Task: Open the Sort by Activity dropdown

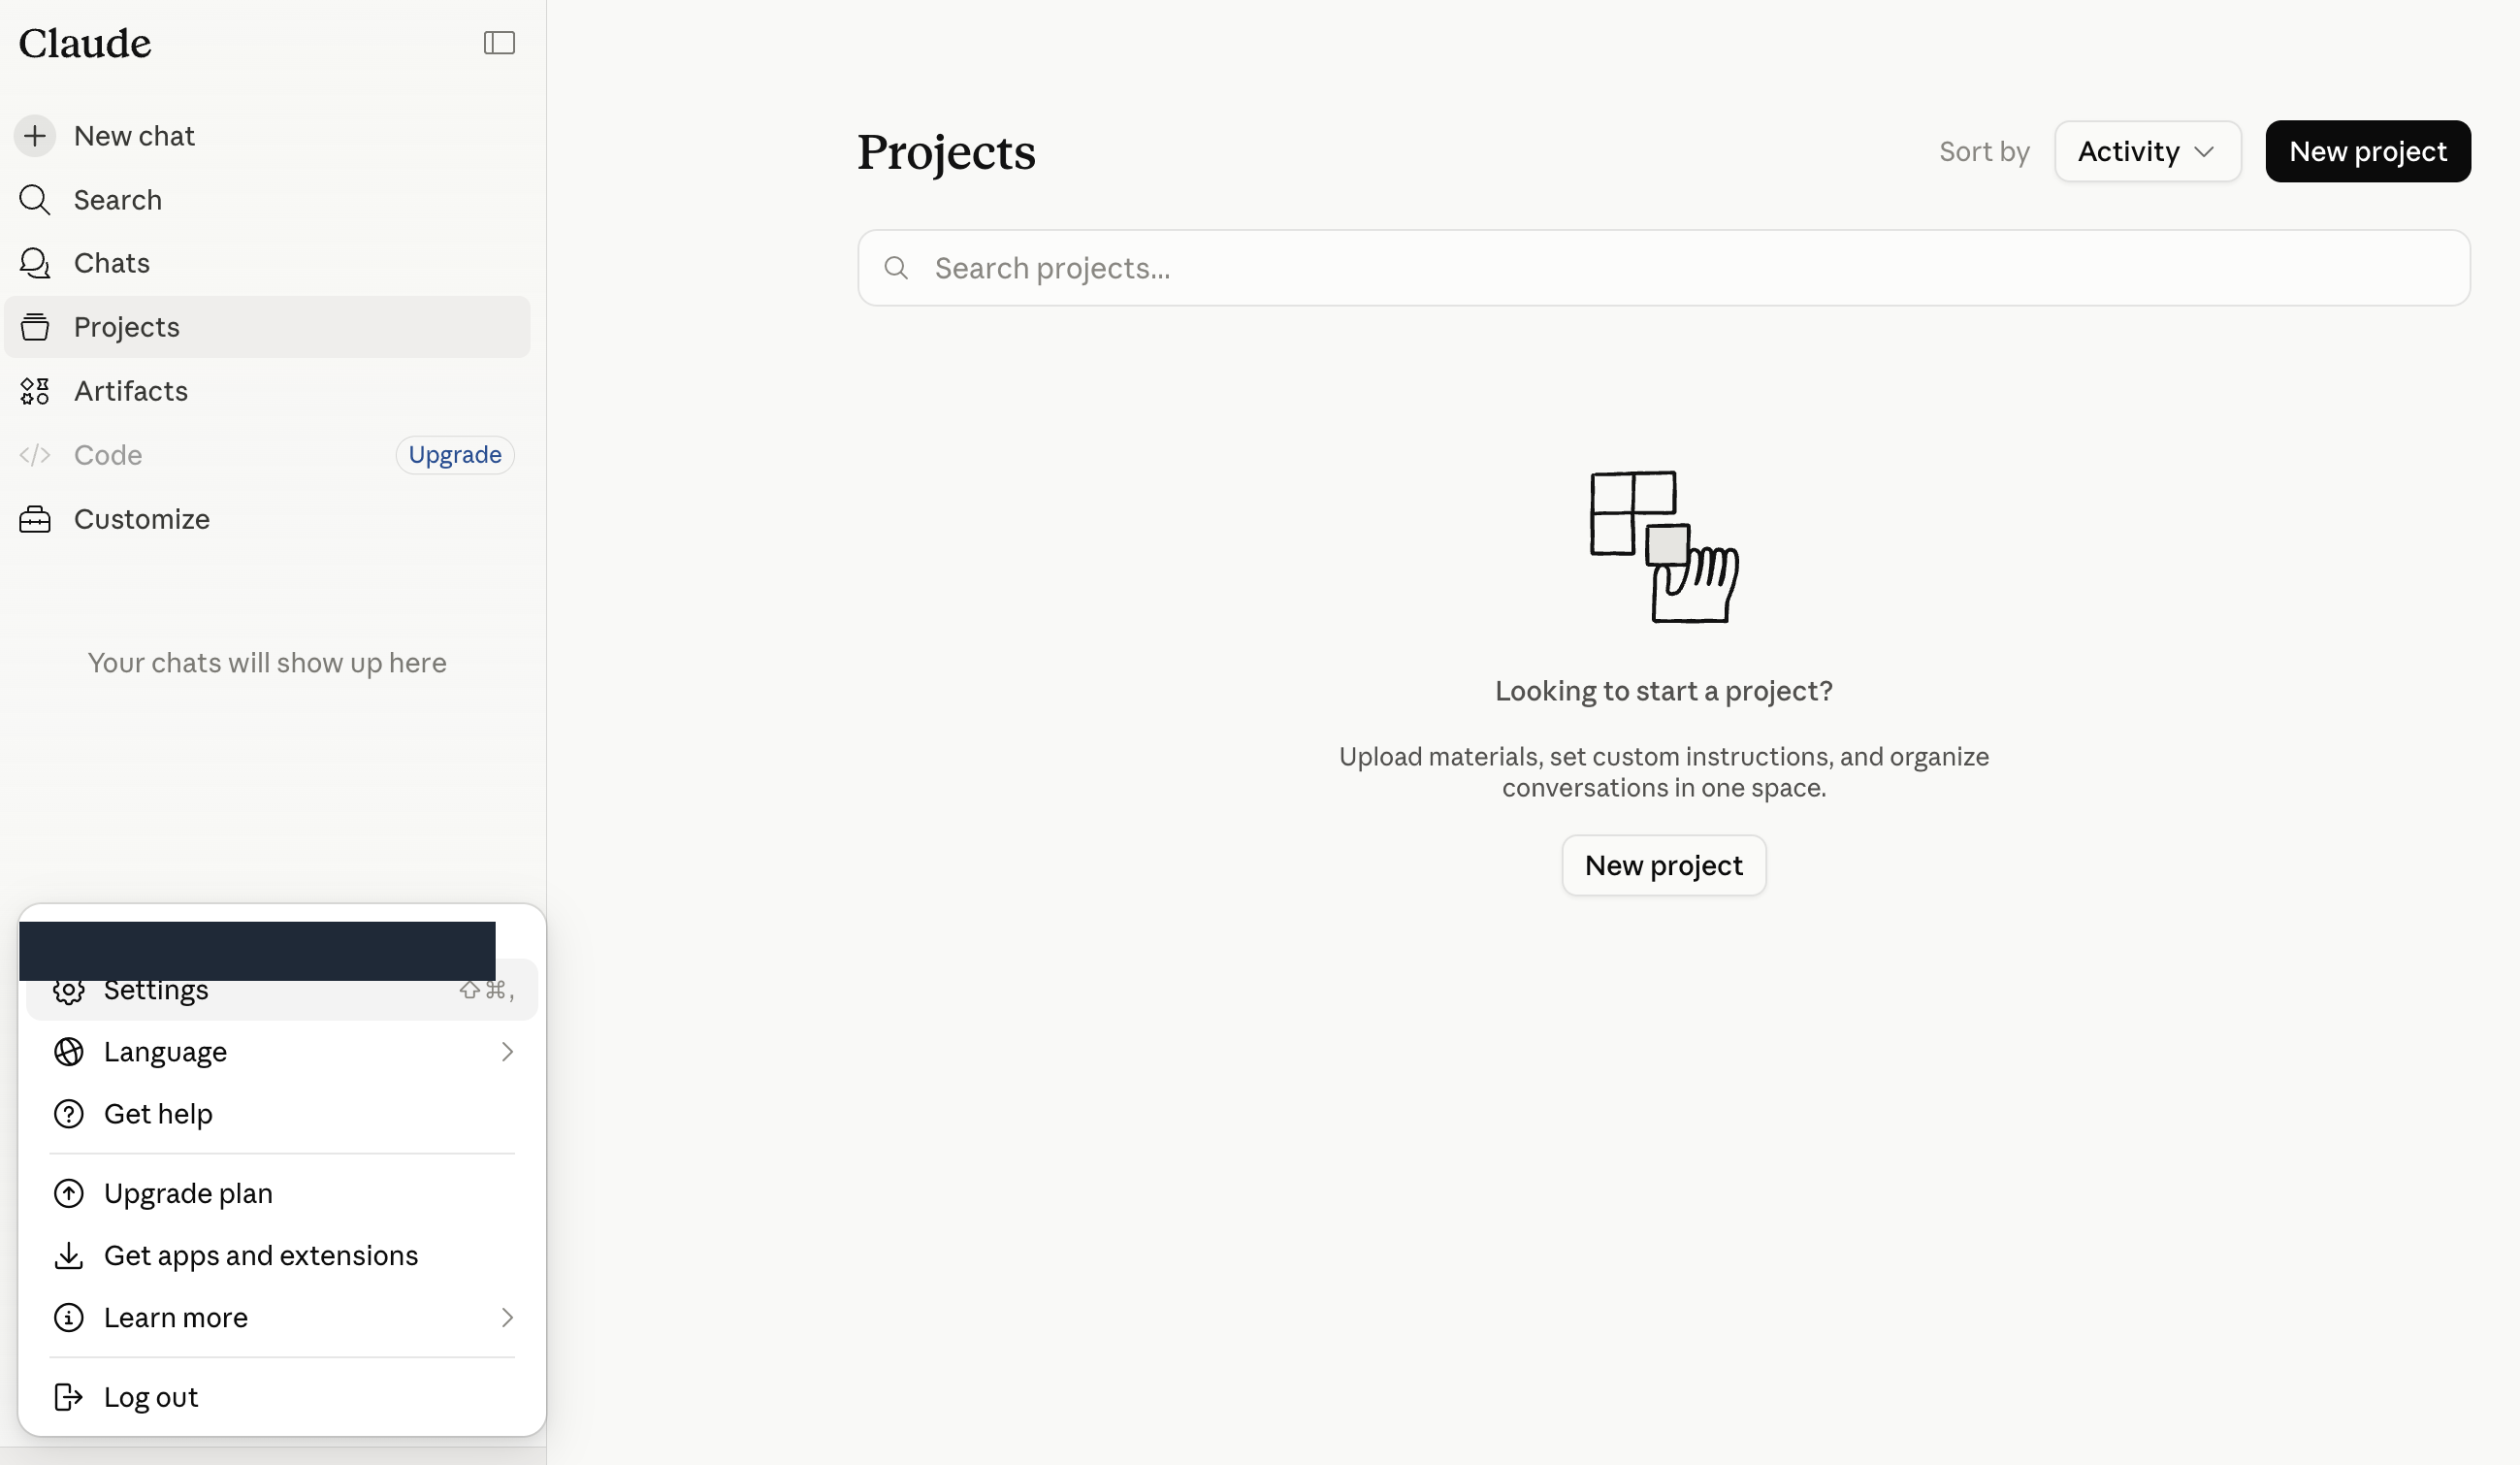Action: coord(2147,151)
